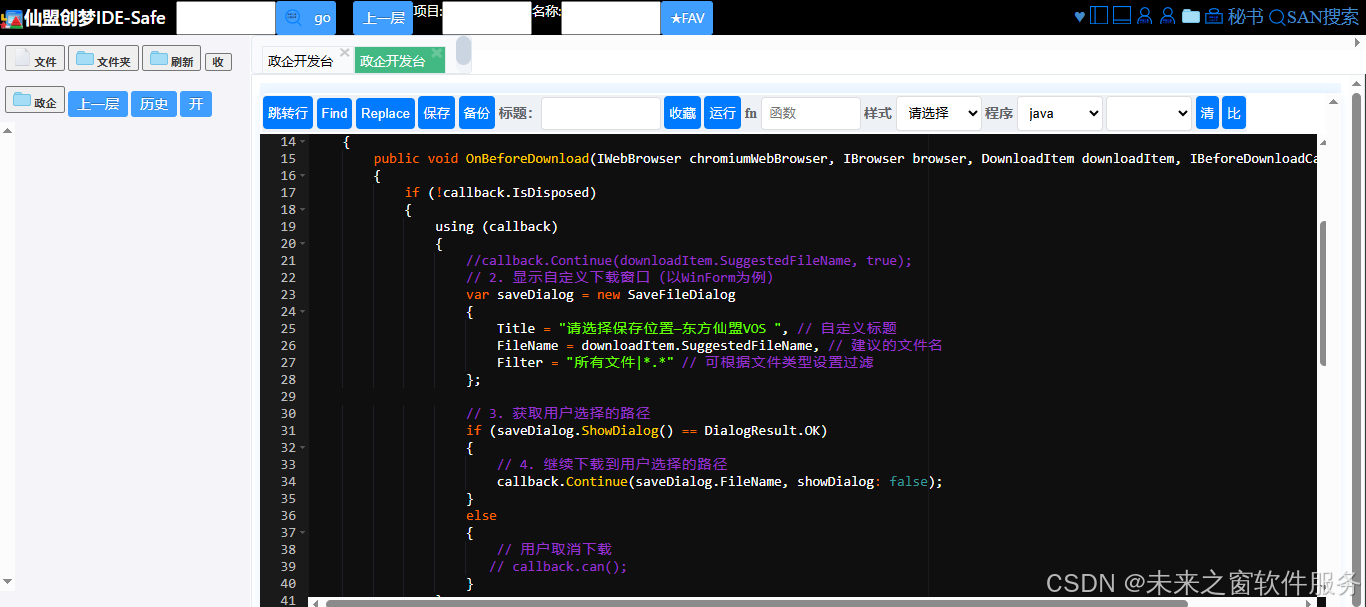
Task: Click the Find button
Action: coord(335,113)
